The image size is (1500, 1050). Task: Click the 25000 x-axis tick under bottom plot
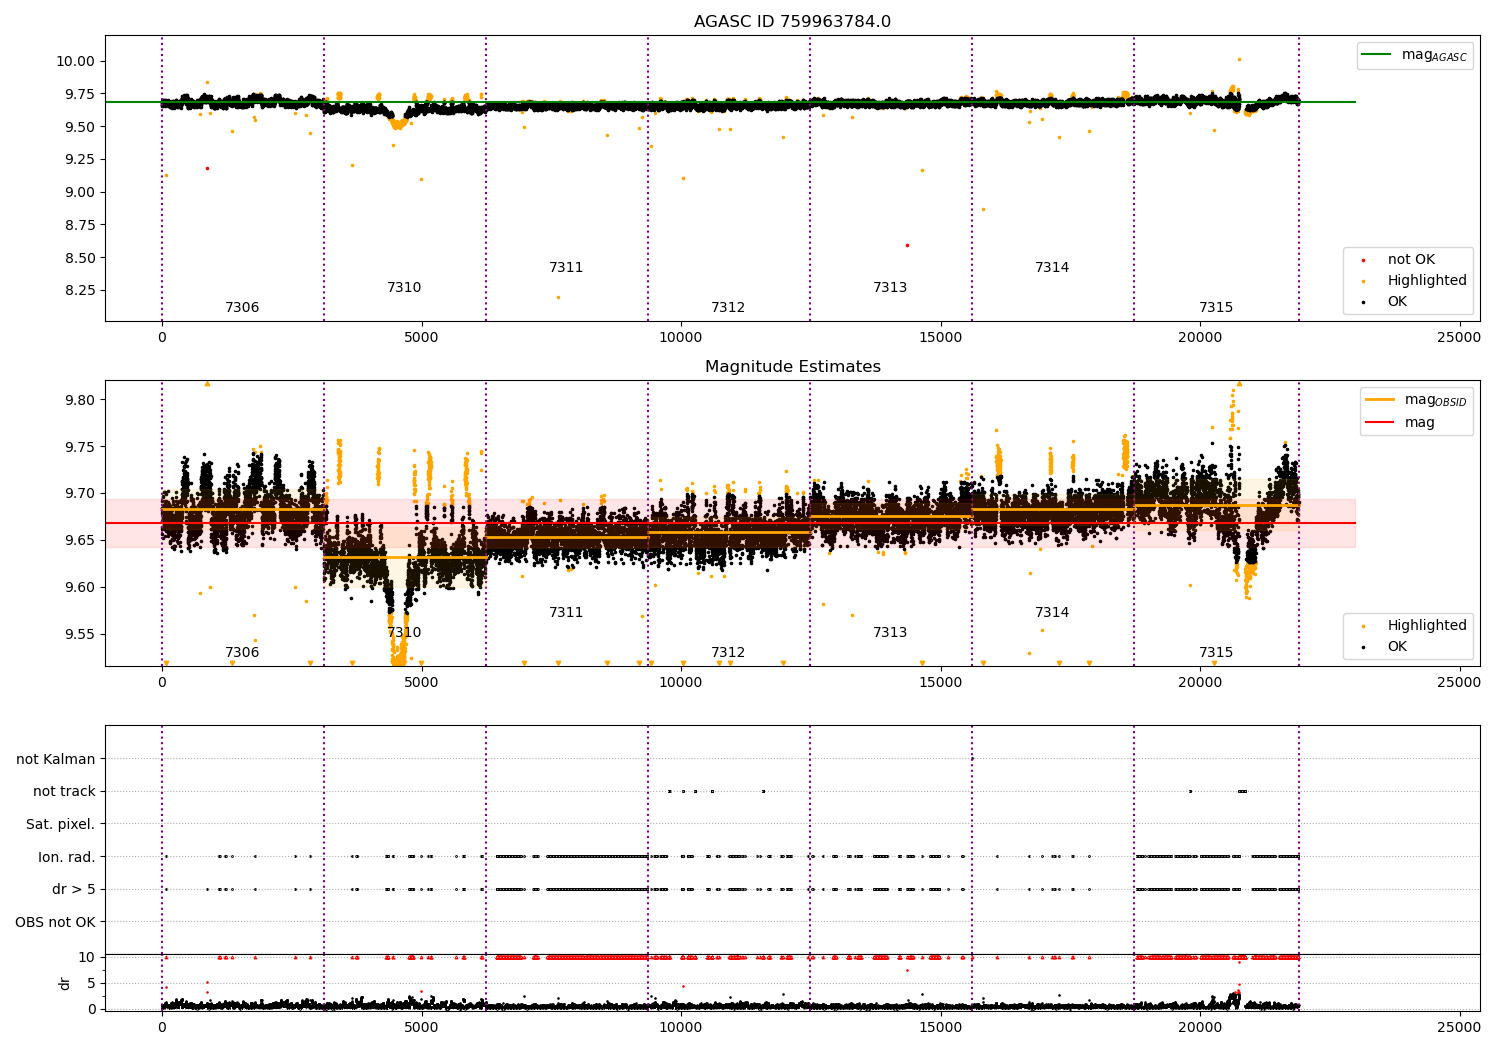(1459, 1028)
